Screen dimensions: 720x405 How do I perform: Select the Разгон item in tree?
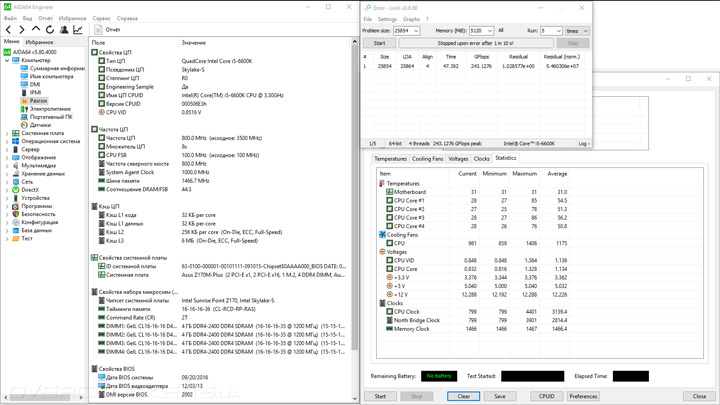coord(37,101)
